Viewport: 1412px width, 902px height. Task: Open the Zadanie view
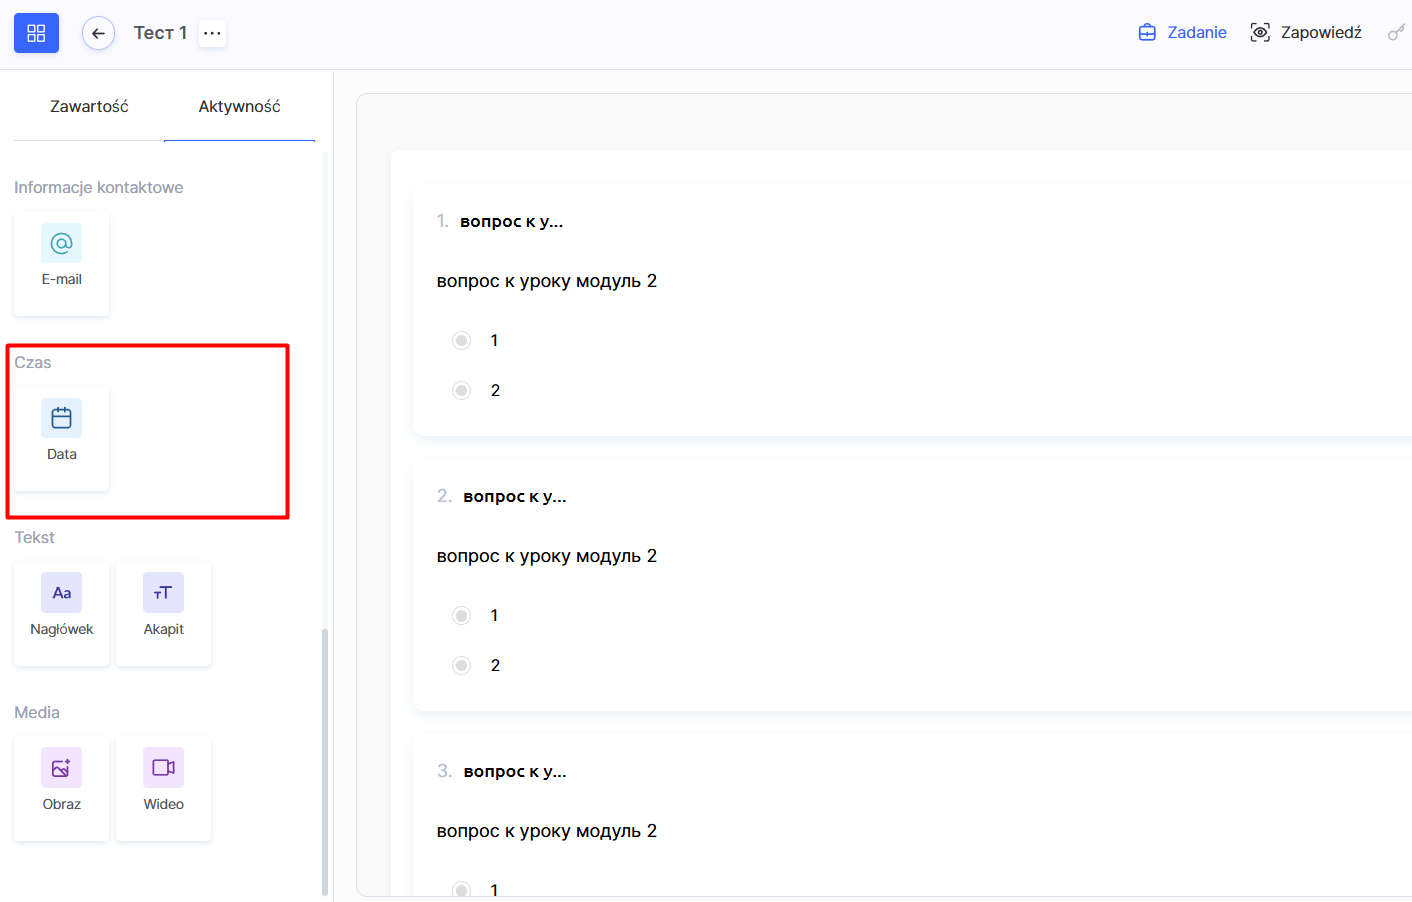tap(1182, 33)
